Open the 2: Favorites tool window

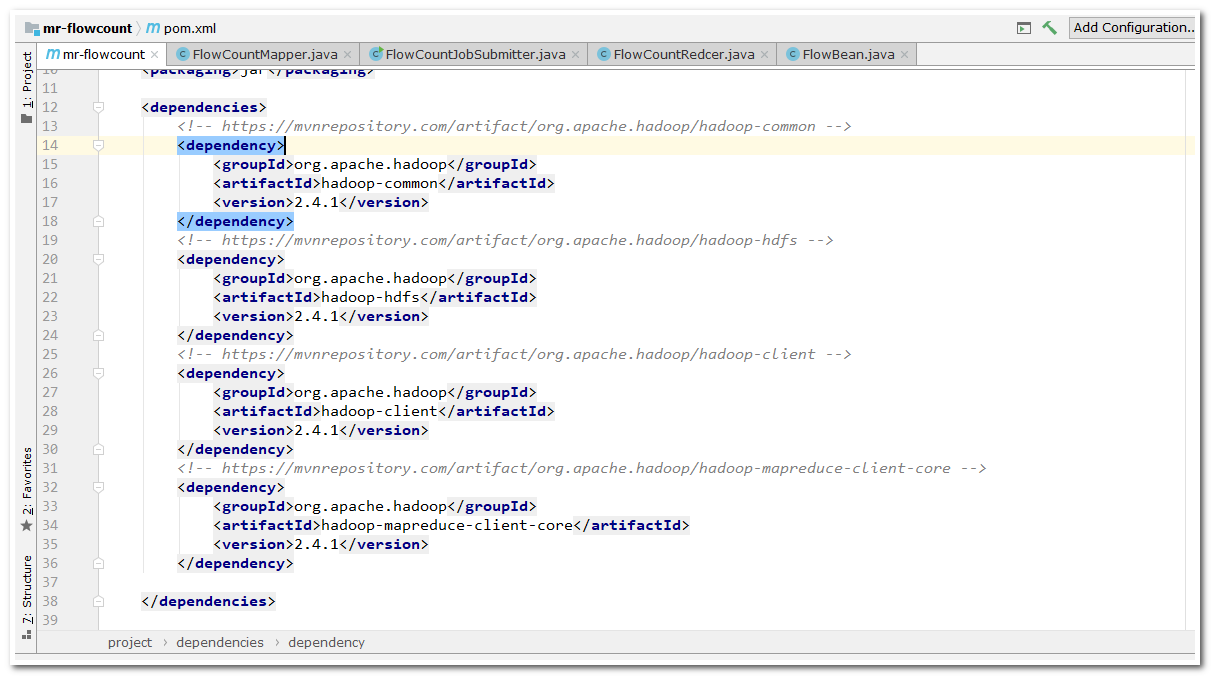(27, 489)
